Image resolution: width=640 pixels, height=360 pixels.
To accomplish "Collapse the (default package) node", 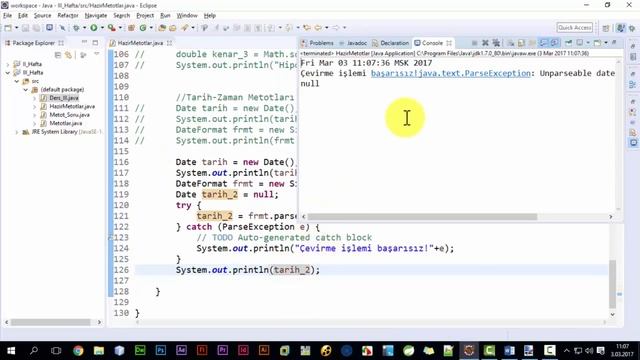I will coord(25,89).
